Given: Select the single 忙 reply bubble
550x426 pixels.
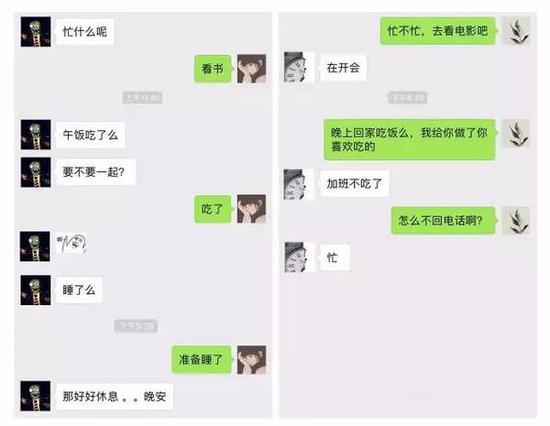Looking at the screenshot, I should (x=335, y=258).
